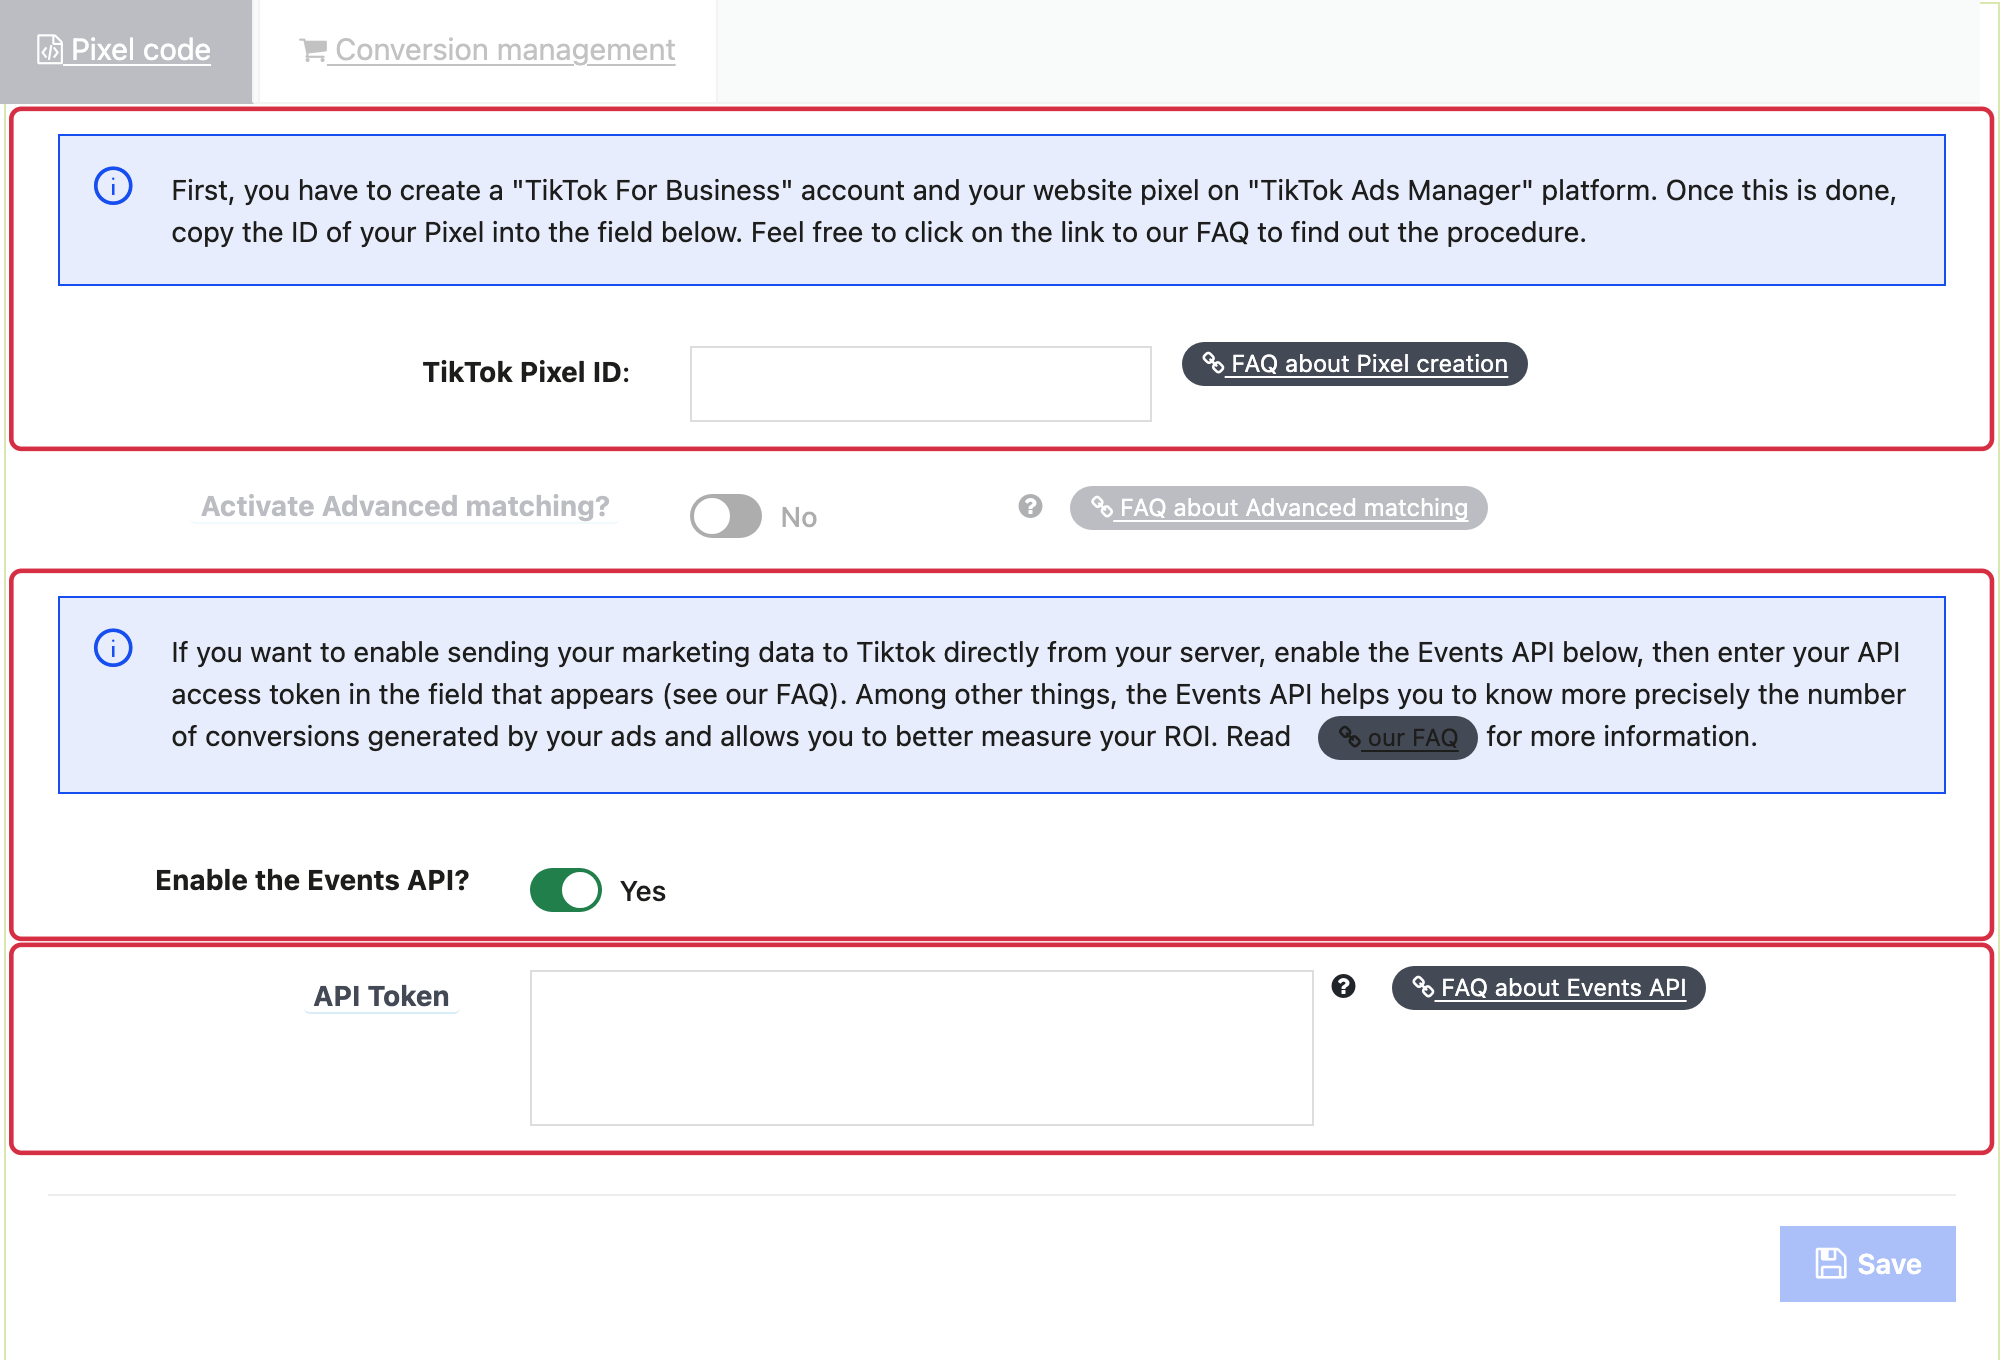Open the 'our FAQ' link in notice

point(1398,738)
